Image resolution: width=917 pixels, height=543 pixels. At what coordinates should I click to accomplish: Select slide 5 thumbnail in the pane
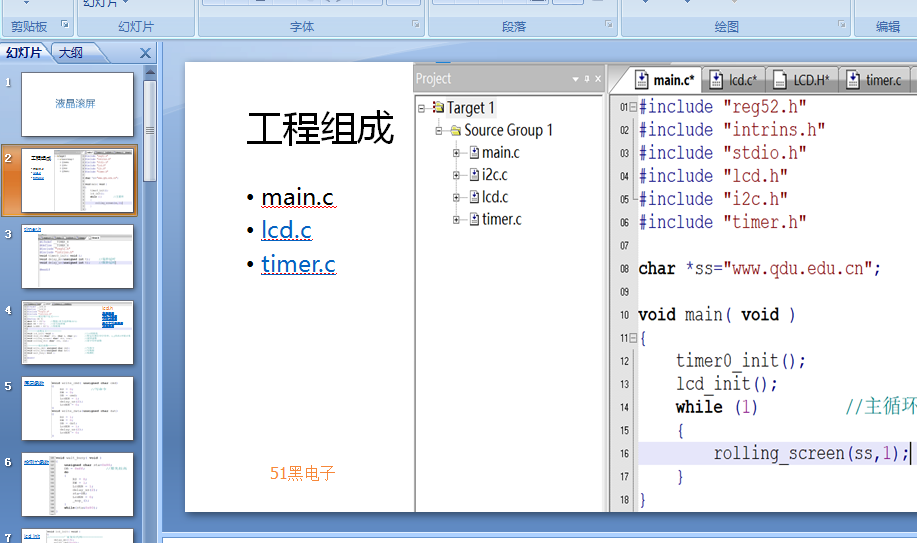(x=77, y=408)
